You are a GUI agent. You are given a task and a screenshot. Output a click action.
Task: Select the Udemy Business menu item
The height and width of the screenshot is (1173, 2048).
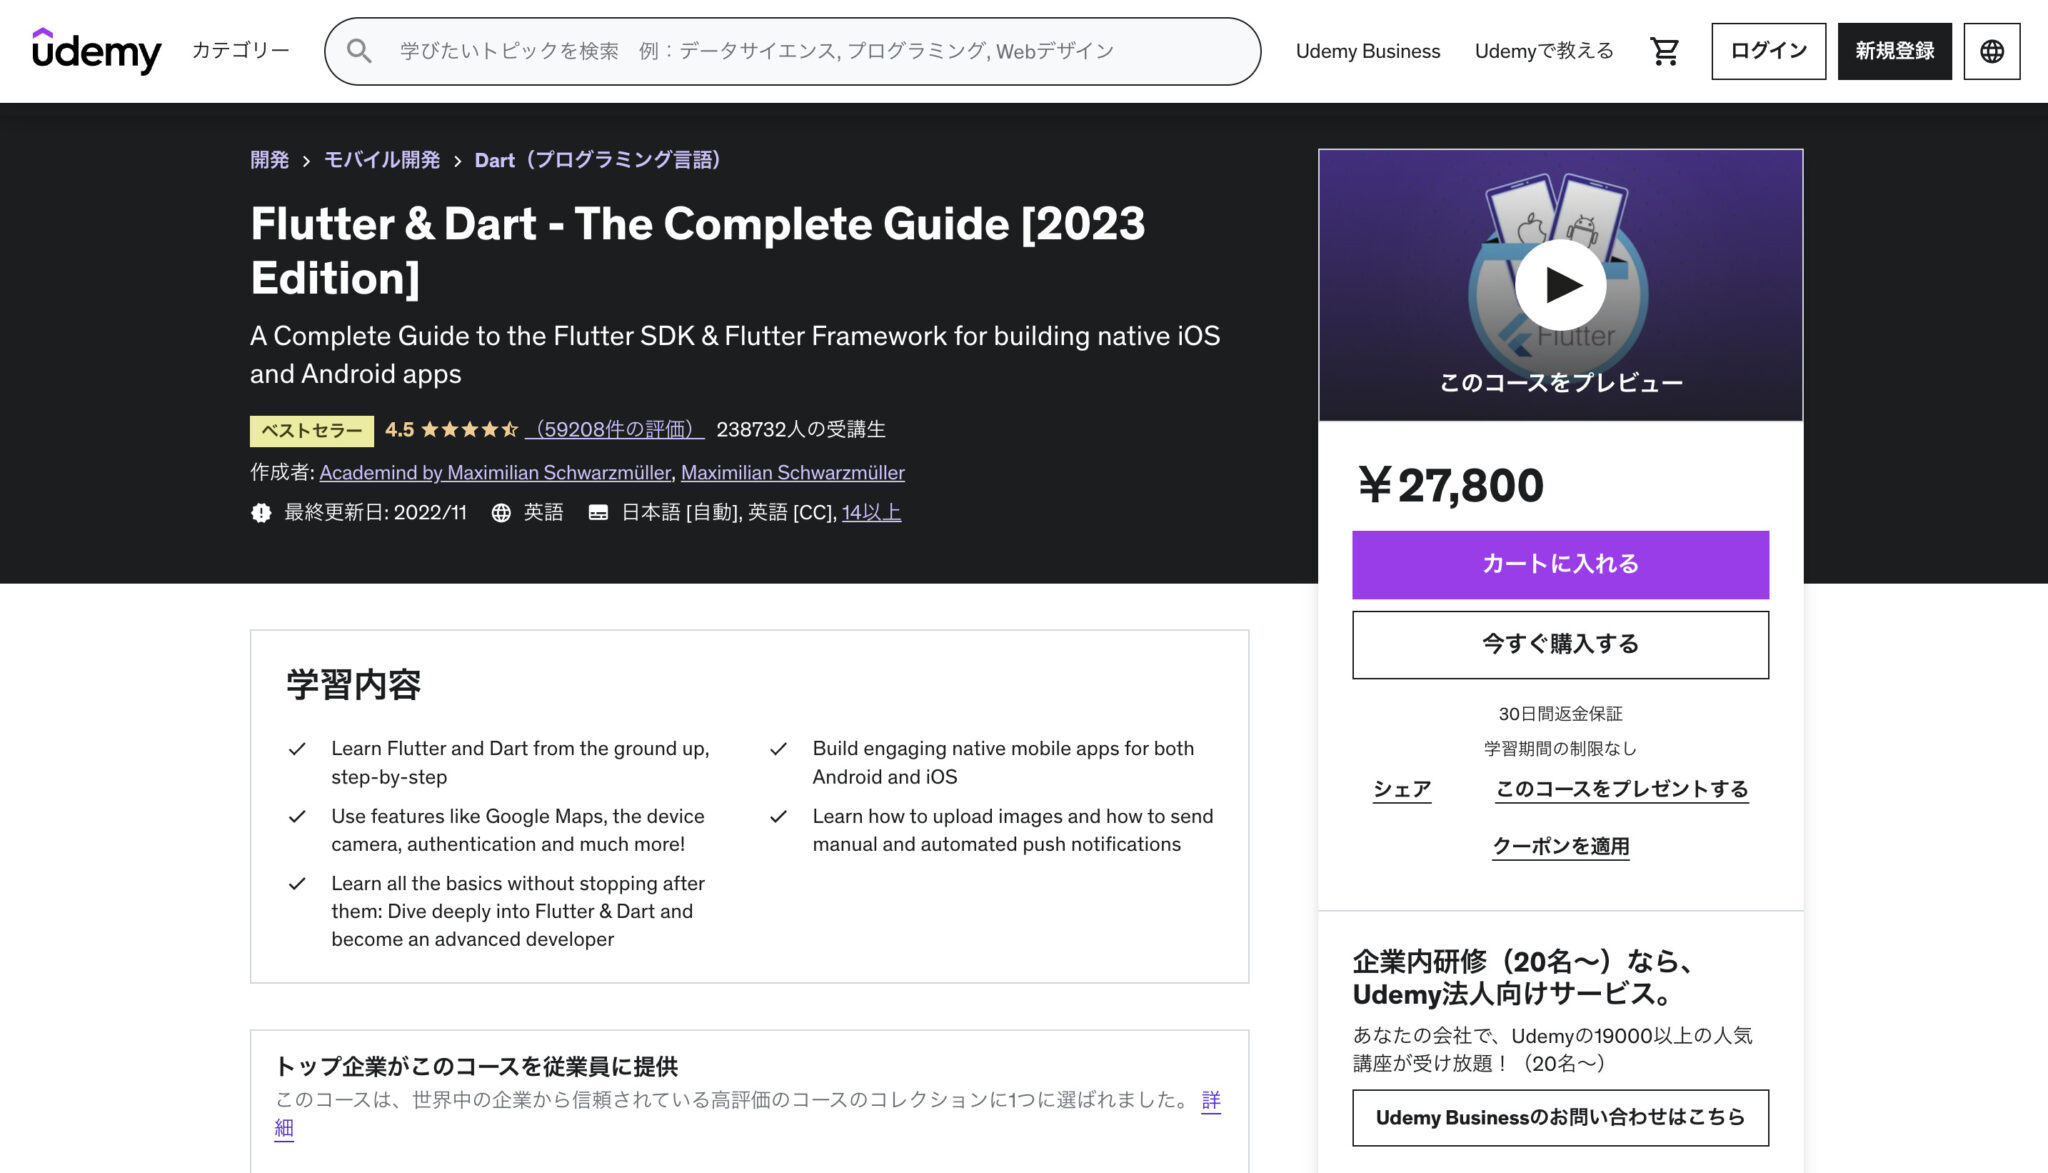[x=1368, y=50]
